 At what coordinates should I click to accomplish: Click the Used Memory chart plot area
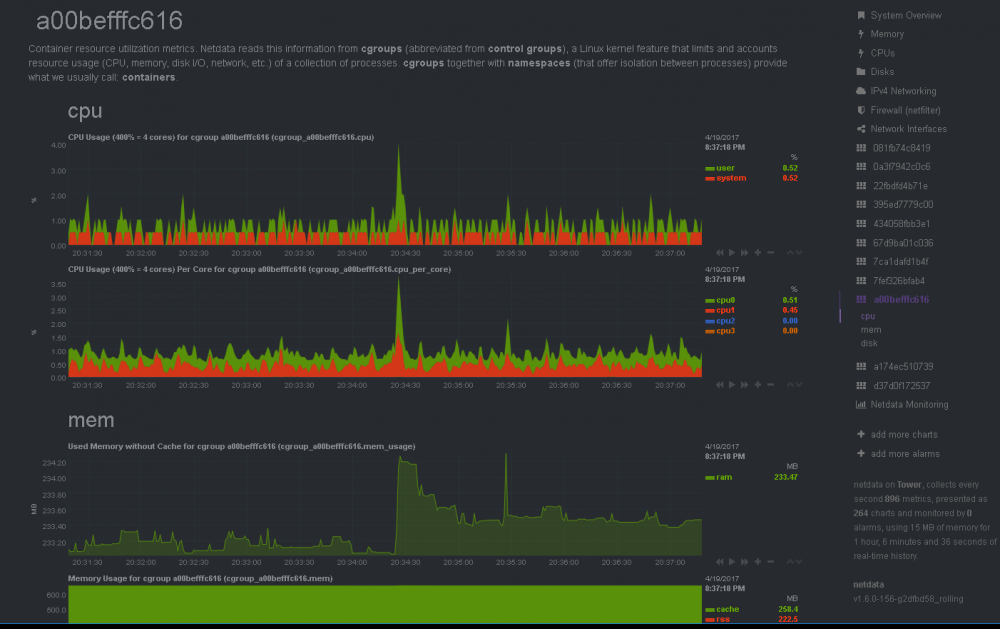[x=385, y=504]
